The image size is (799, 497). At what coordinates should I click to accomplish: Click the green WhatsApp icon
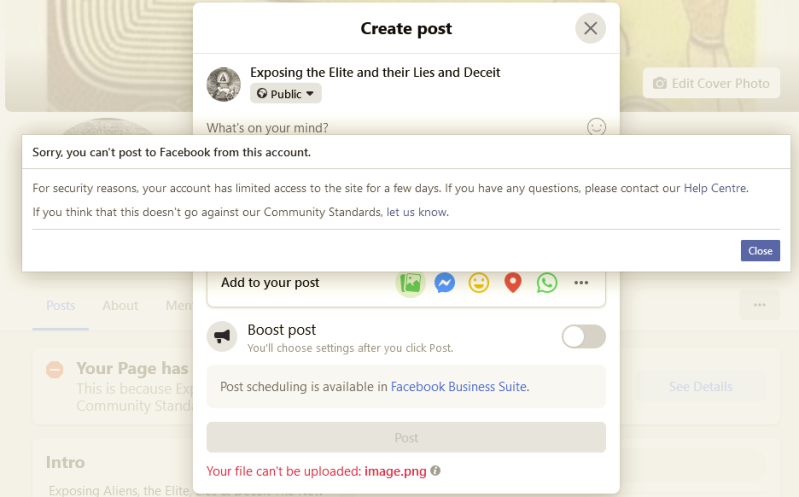click(x=546, y=283)
